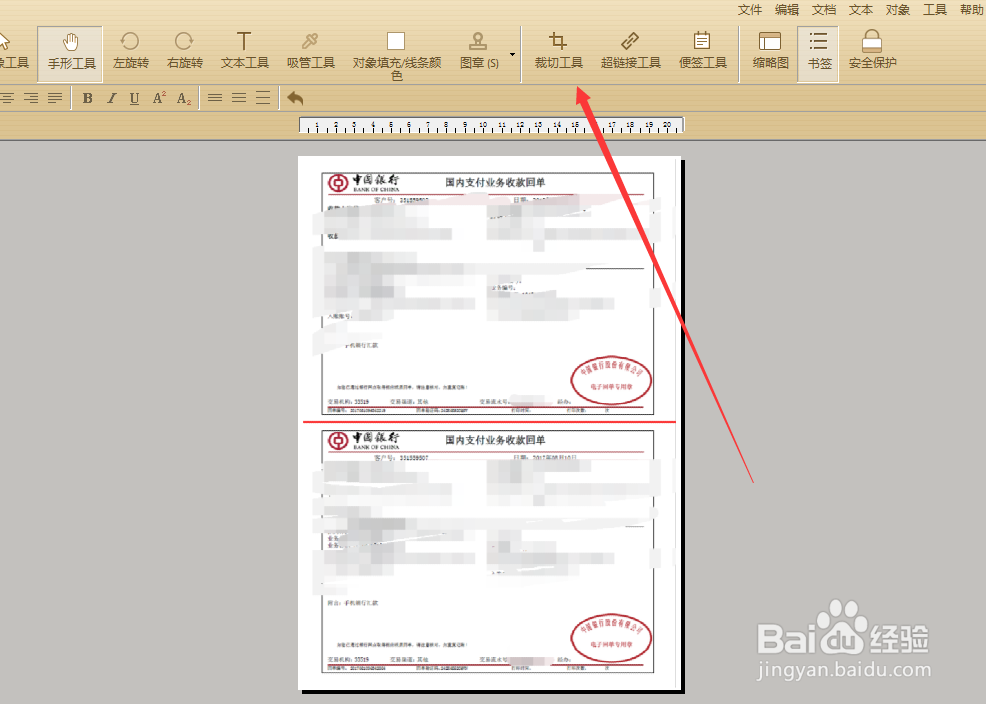This screenshot has height=704, width=986.
Task: Rotate page right with 右旋转
Action: (x=184, y=52)
